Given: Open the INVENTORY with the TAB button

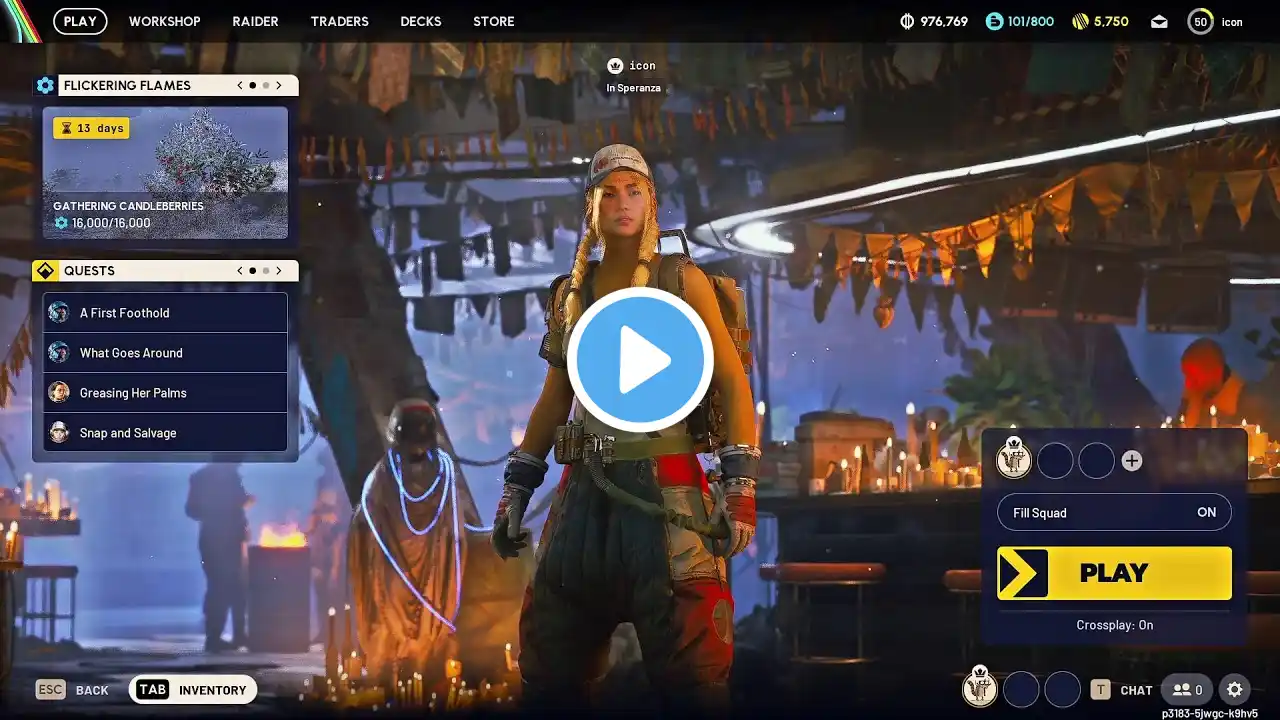Looking at the screenshot, I should coord(193,690).
